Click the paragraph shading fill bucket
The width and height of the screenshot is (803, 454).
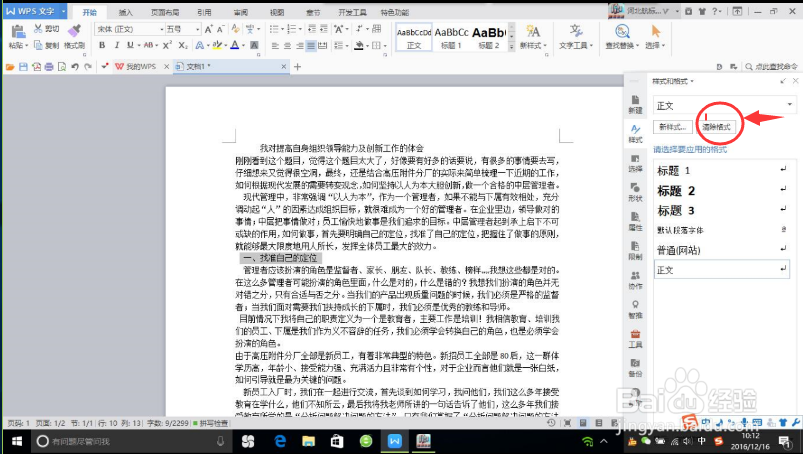pos(359,46)
